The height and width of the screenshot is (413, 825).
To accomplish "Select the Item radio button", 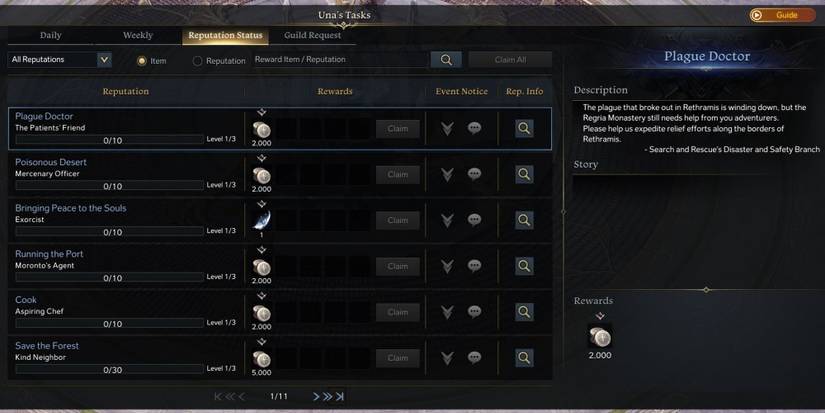I will [x=142, y=61].
